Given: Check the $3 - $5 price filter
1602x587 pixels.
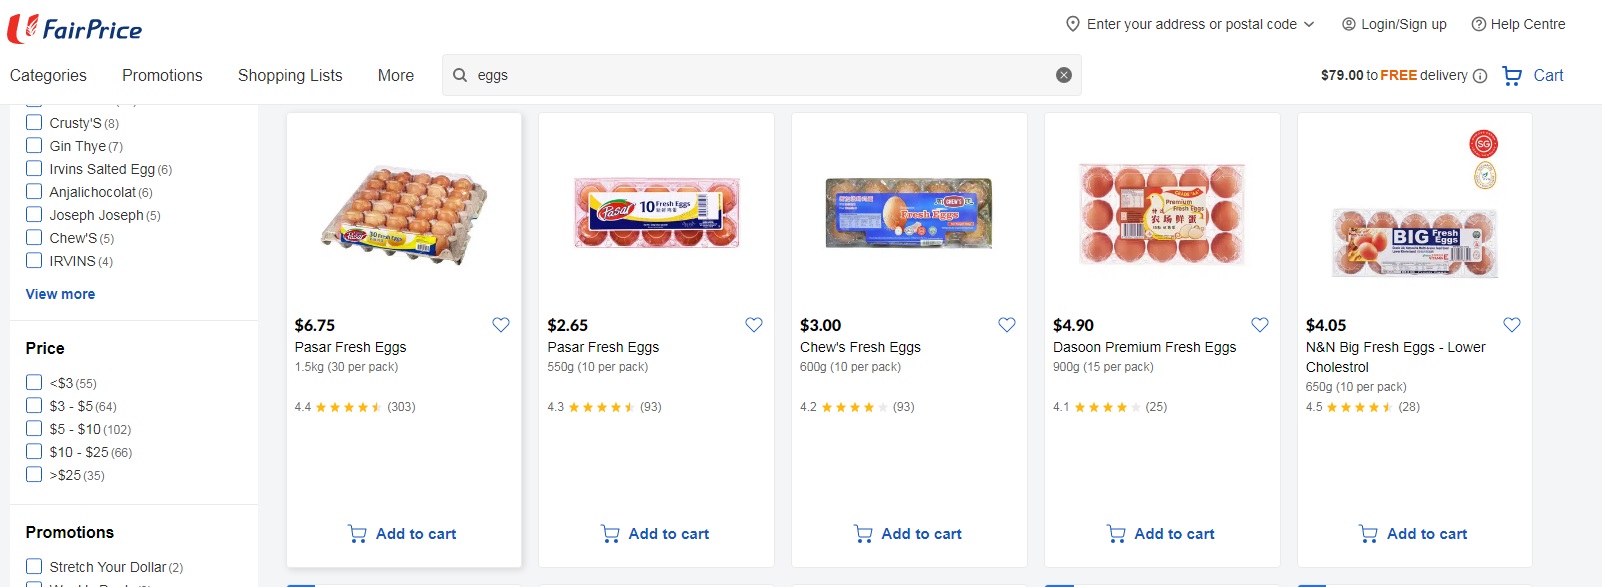Looking at the screenshot, I should pyautogui.click(x=34, y=405).
